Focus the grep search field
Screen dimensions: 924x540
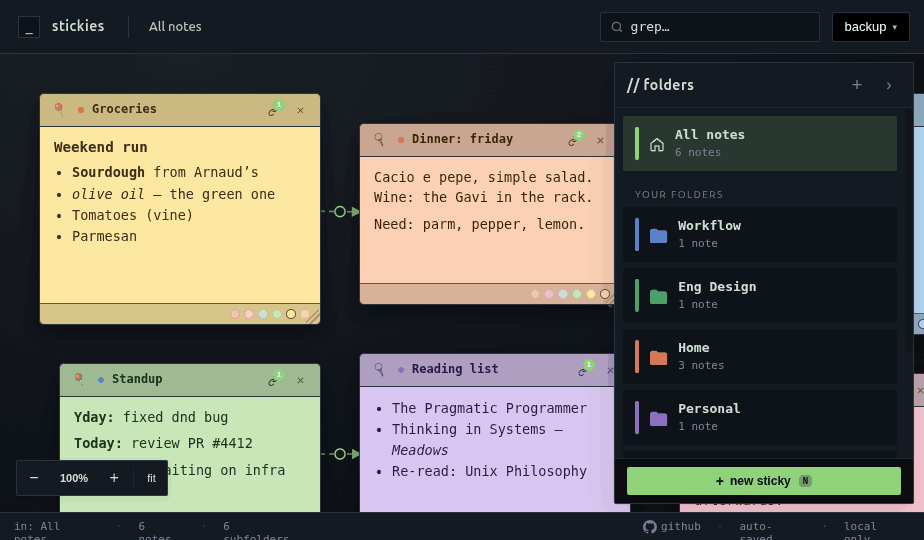pos(710,27)
